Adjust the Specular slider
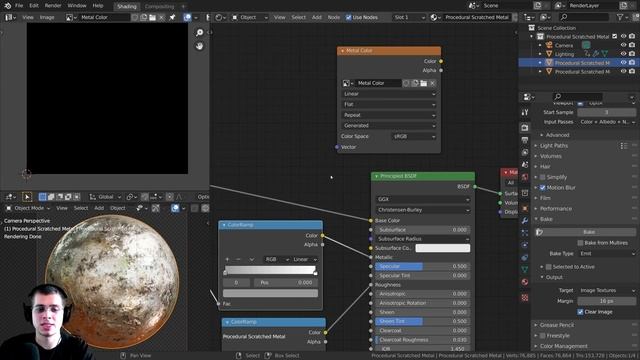Screen dimensions: 640x360 [422, 267]
